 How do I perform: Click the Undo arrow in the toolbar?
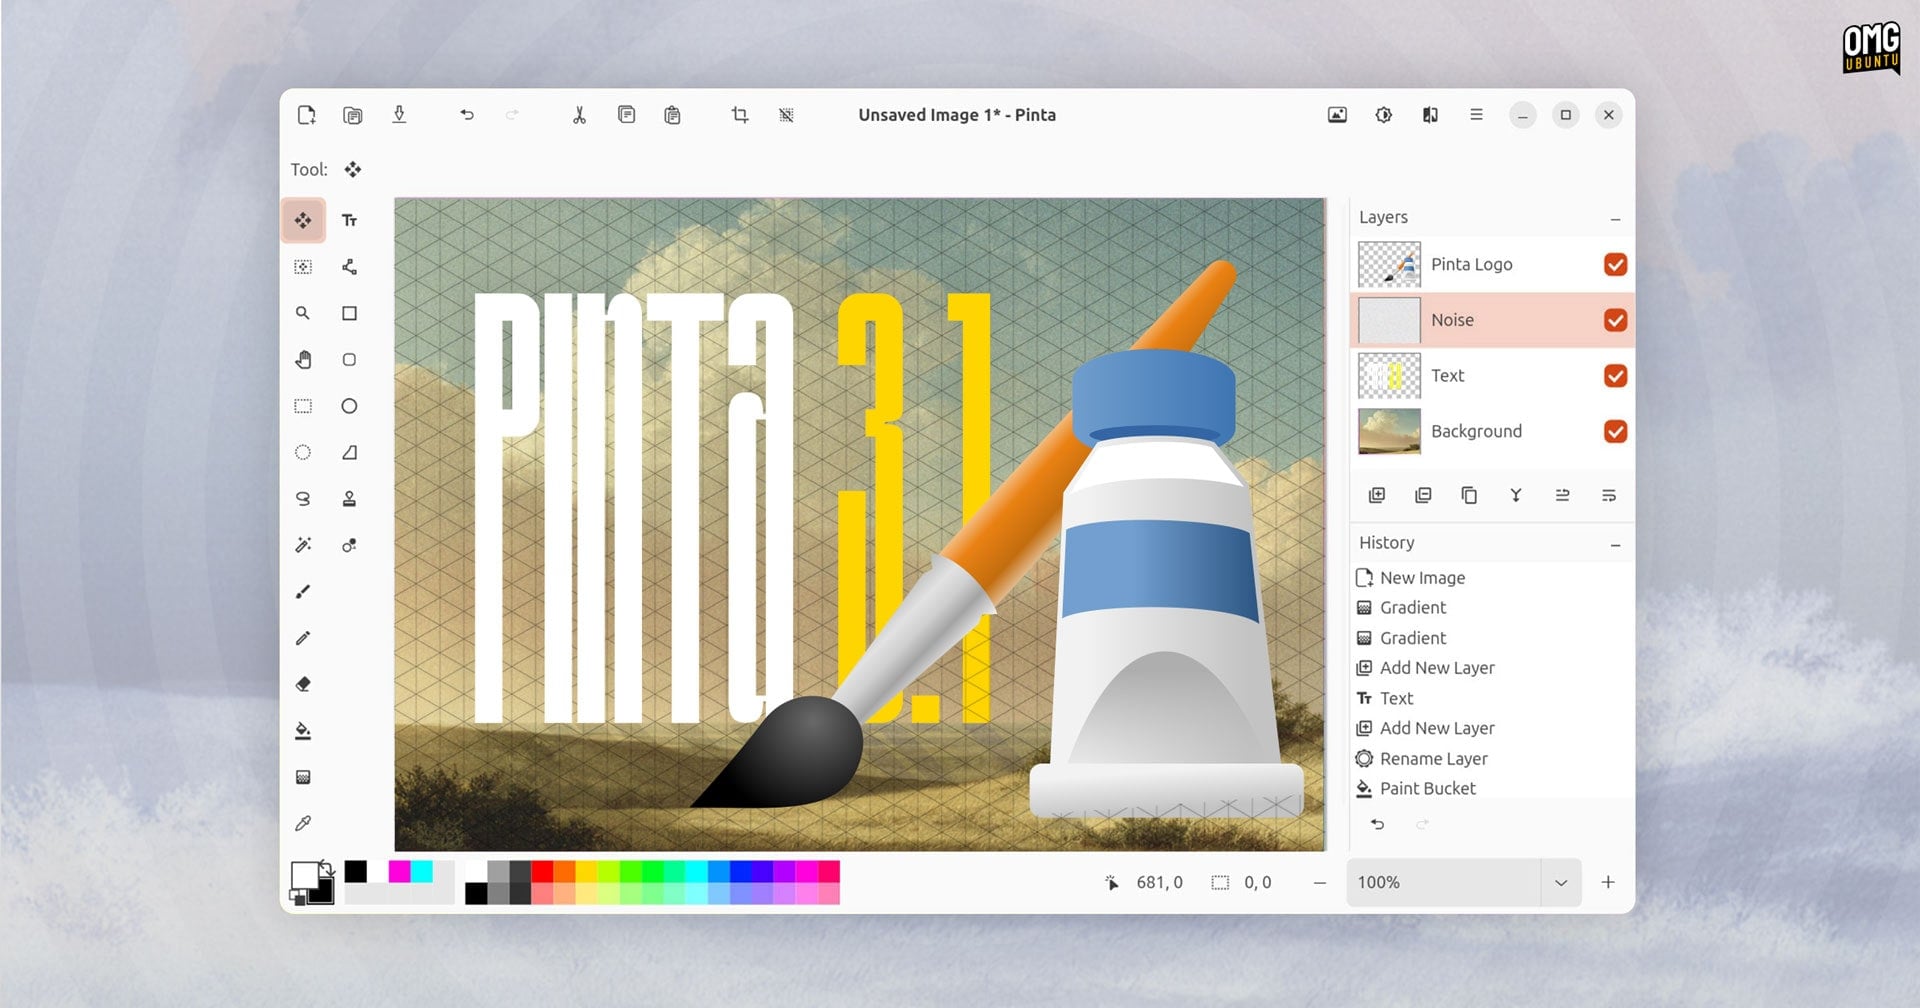(x=466, y=114)
